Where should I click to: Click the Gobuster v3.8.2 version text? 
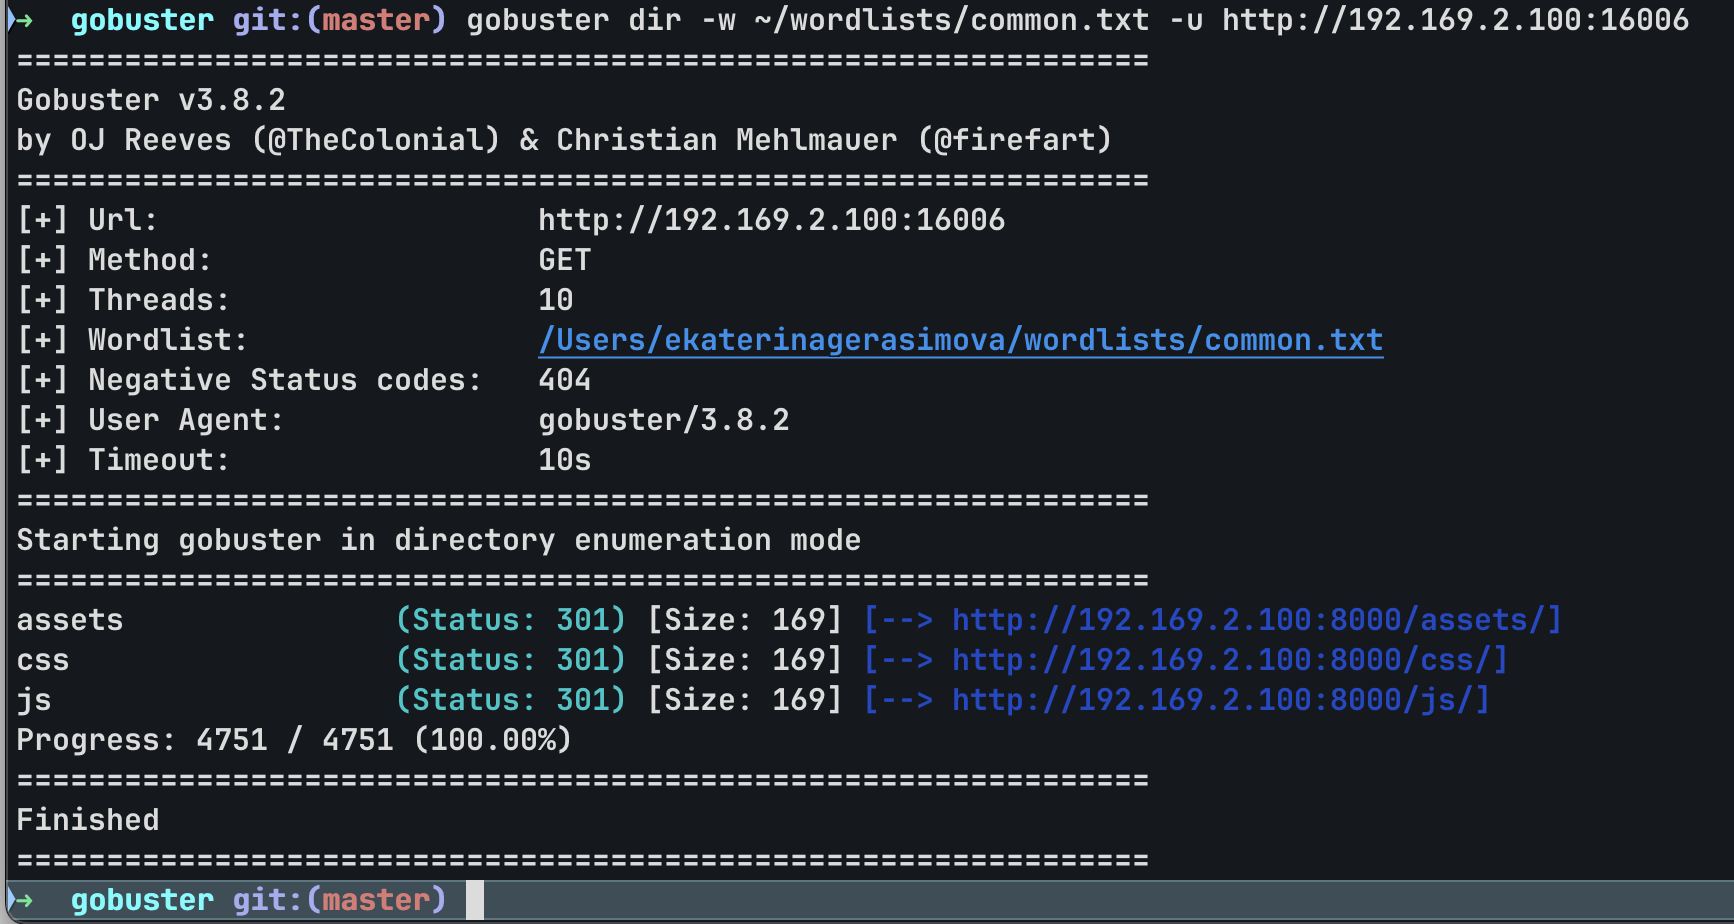click(151, 100)
